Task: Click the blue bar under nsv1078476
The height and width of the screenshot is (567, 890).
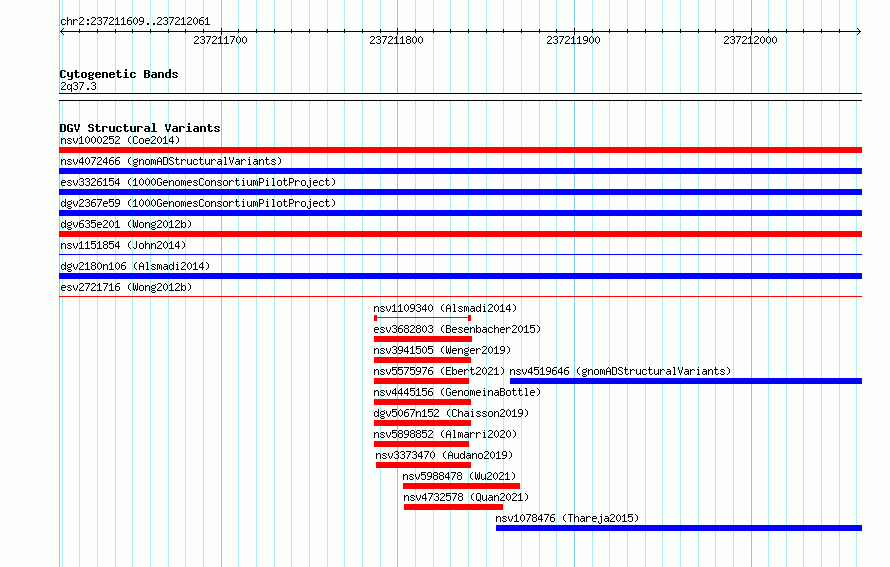Action: click(679, 528)
